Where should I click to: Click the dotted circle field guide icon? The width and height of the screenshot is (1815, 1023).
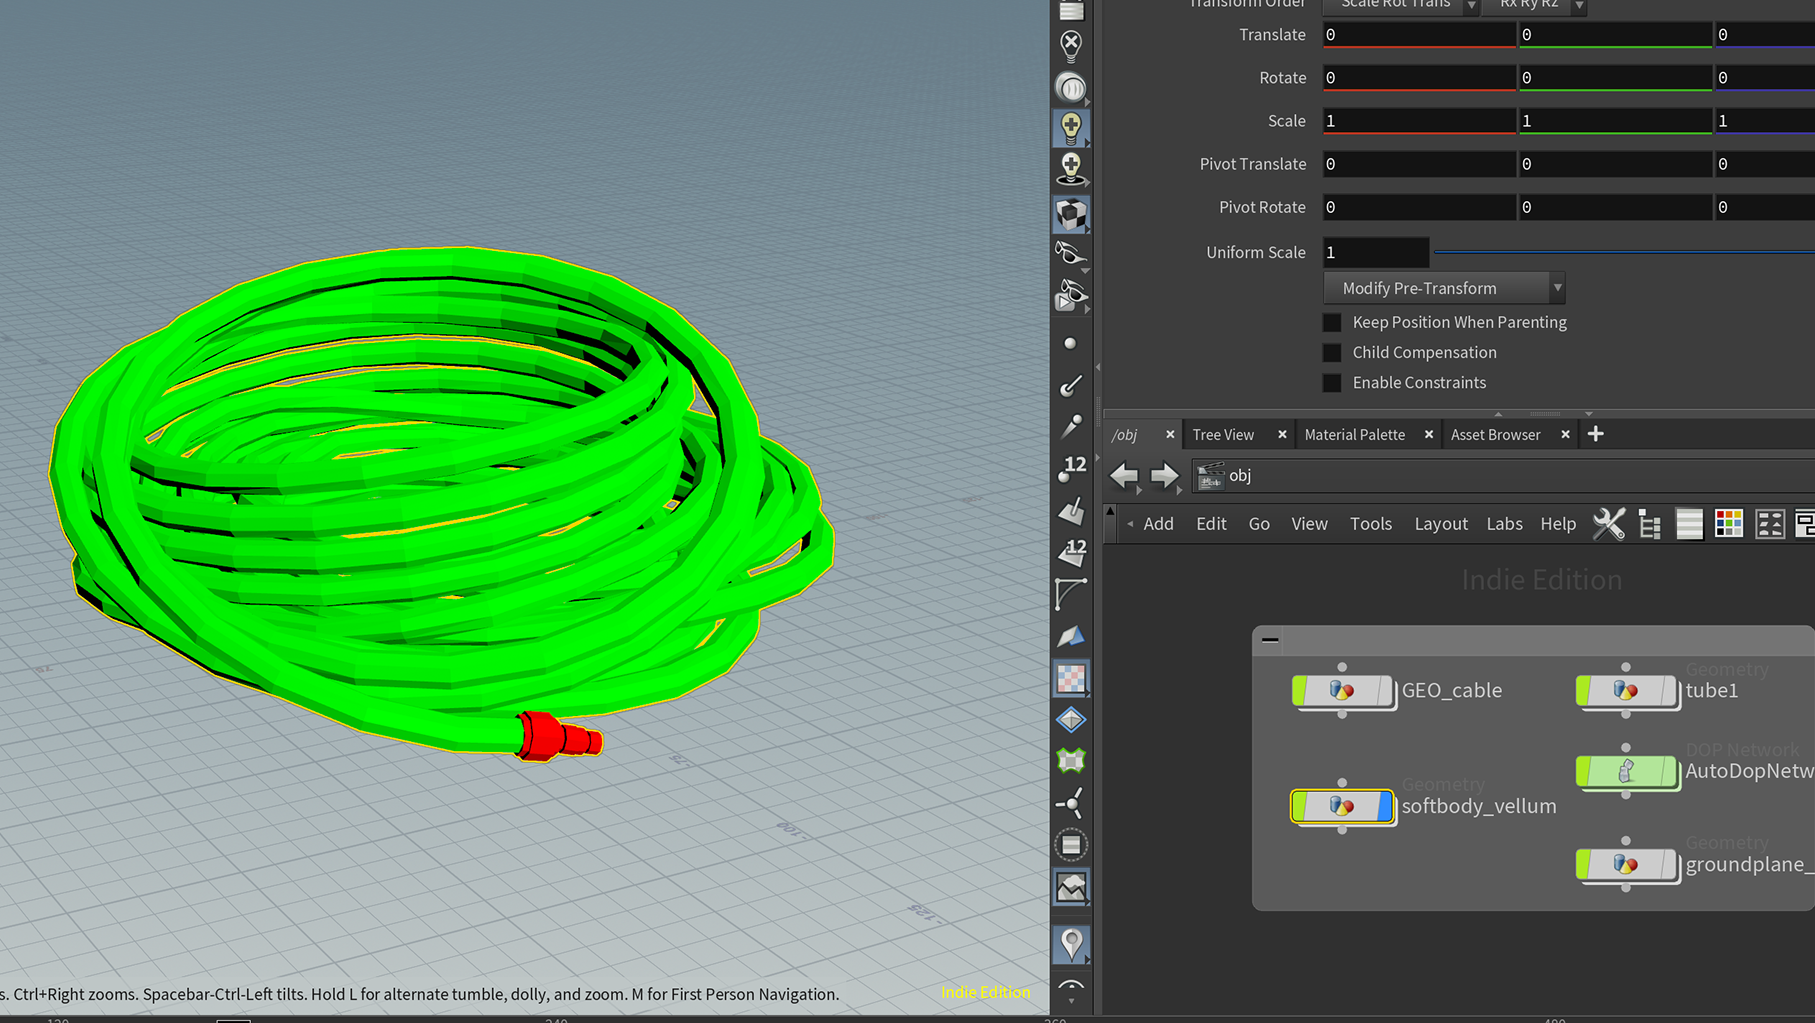click(1071, 845)
